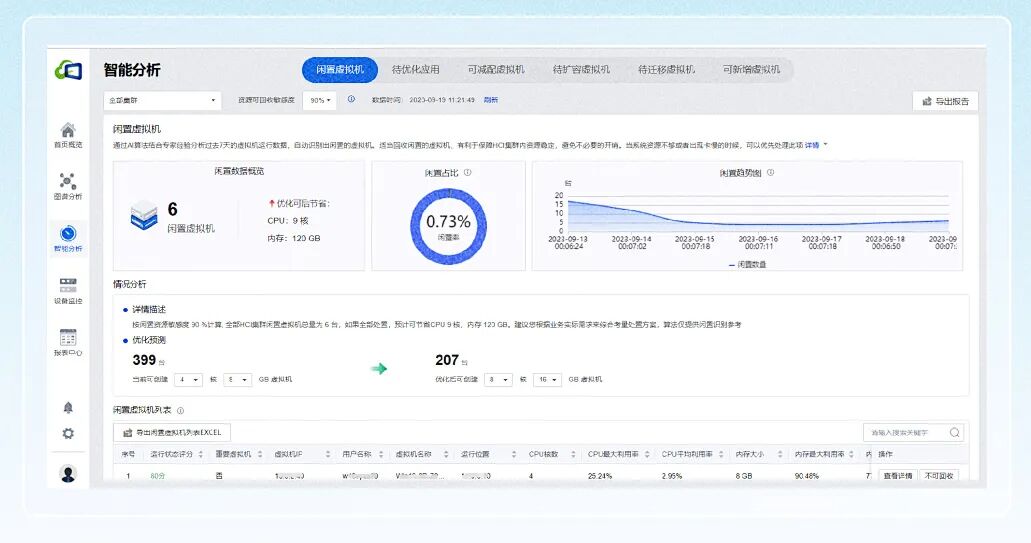The image size is (1031, 543).
Task: Sort by 内存最大利用率 column arrows
Action: [x=851, y=454]
